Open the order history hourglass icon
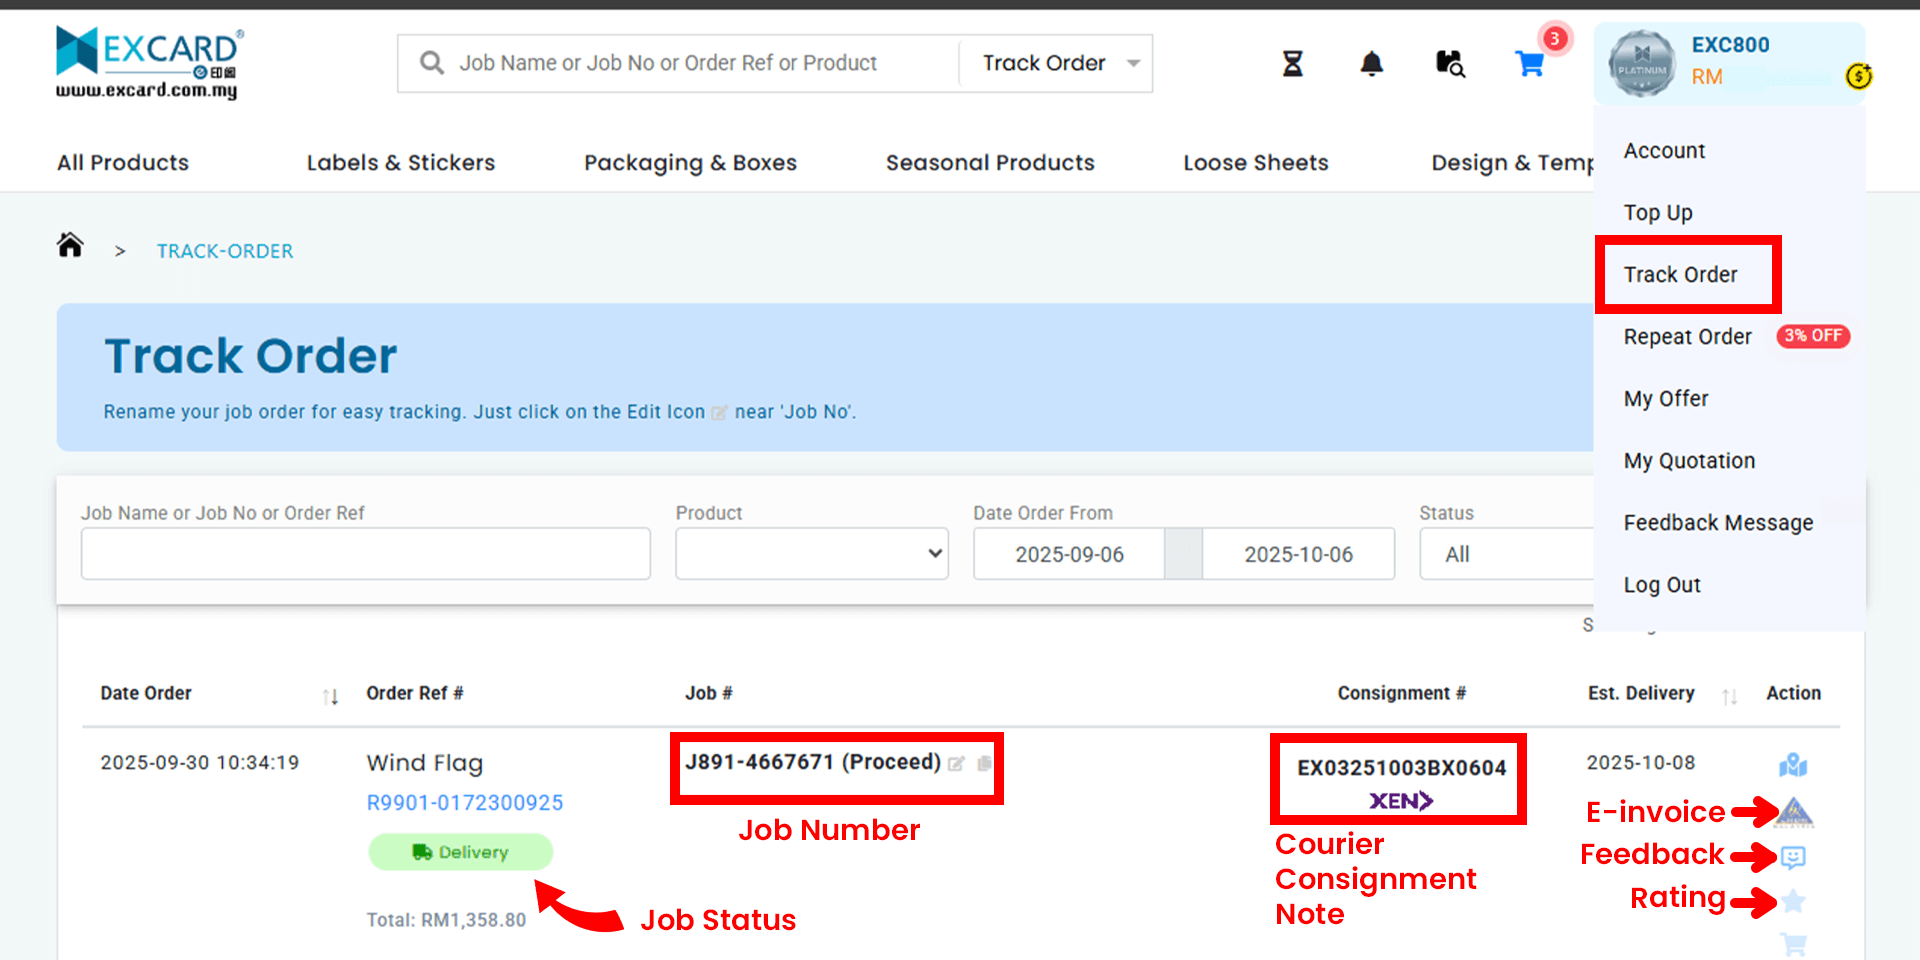Viewport: 1920px width, 960px height. pos(1292,63)
